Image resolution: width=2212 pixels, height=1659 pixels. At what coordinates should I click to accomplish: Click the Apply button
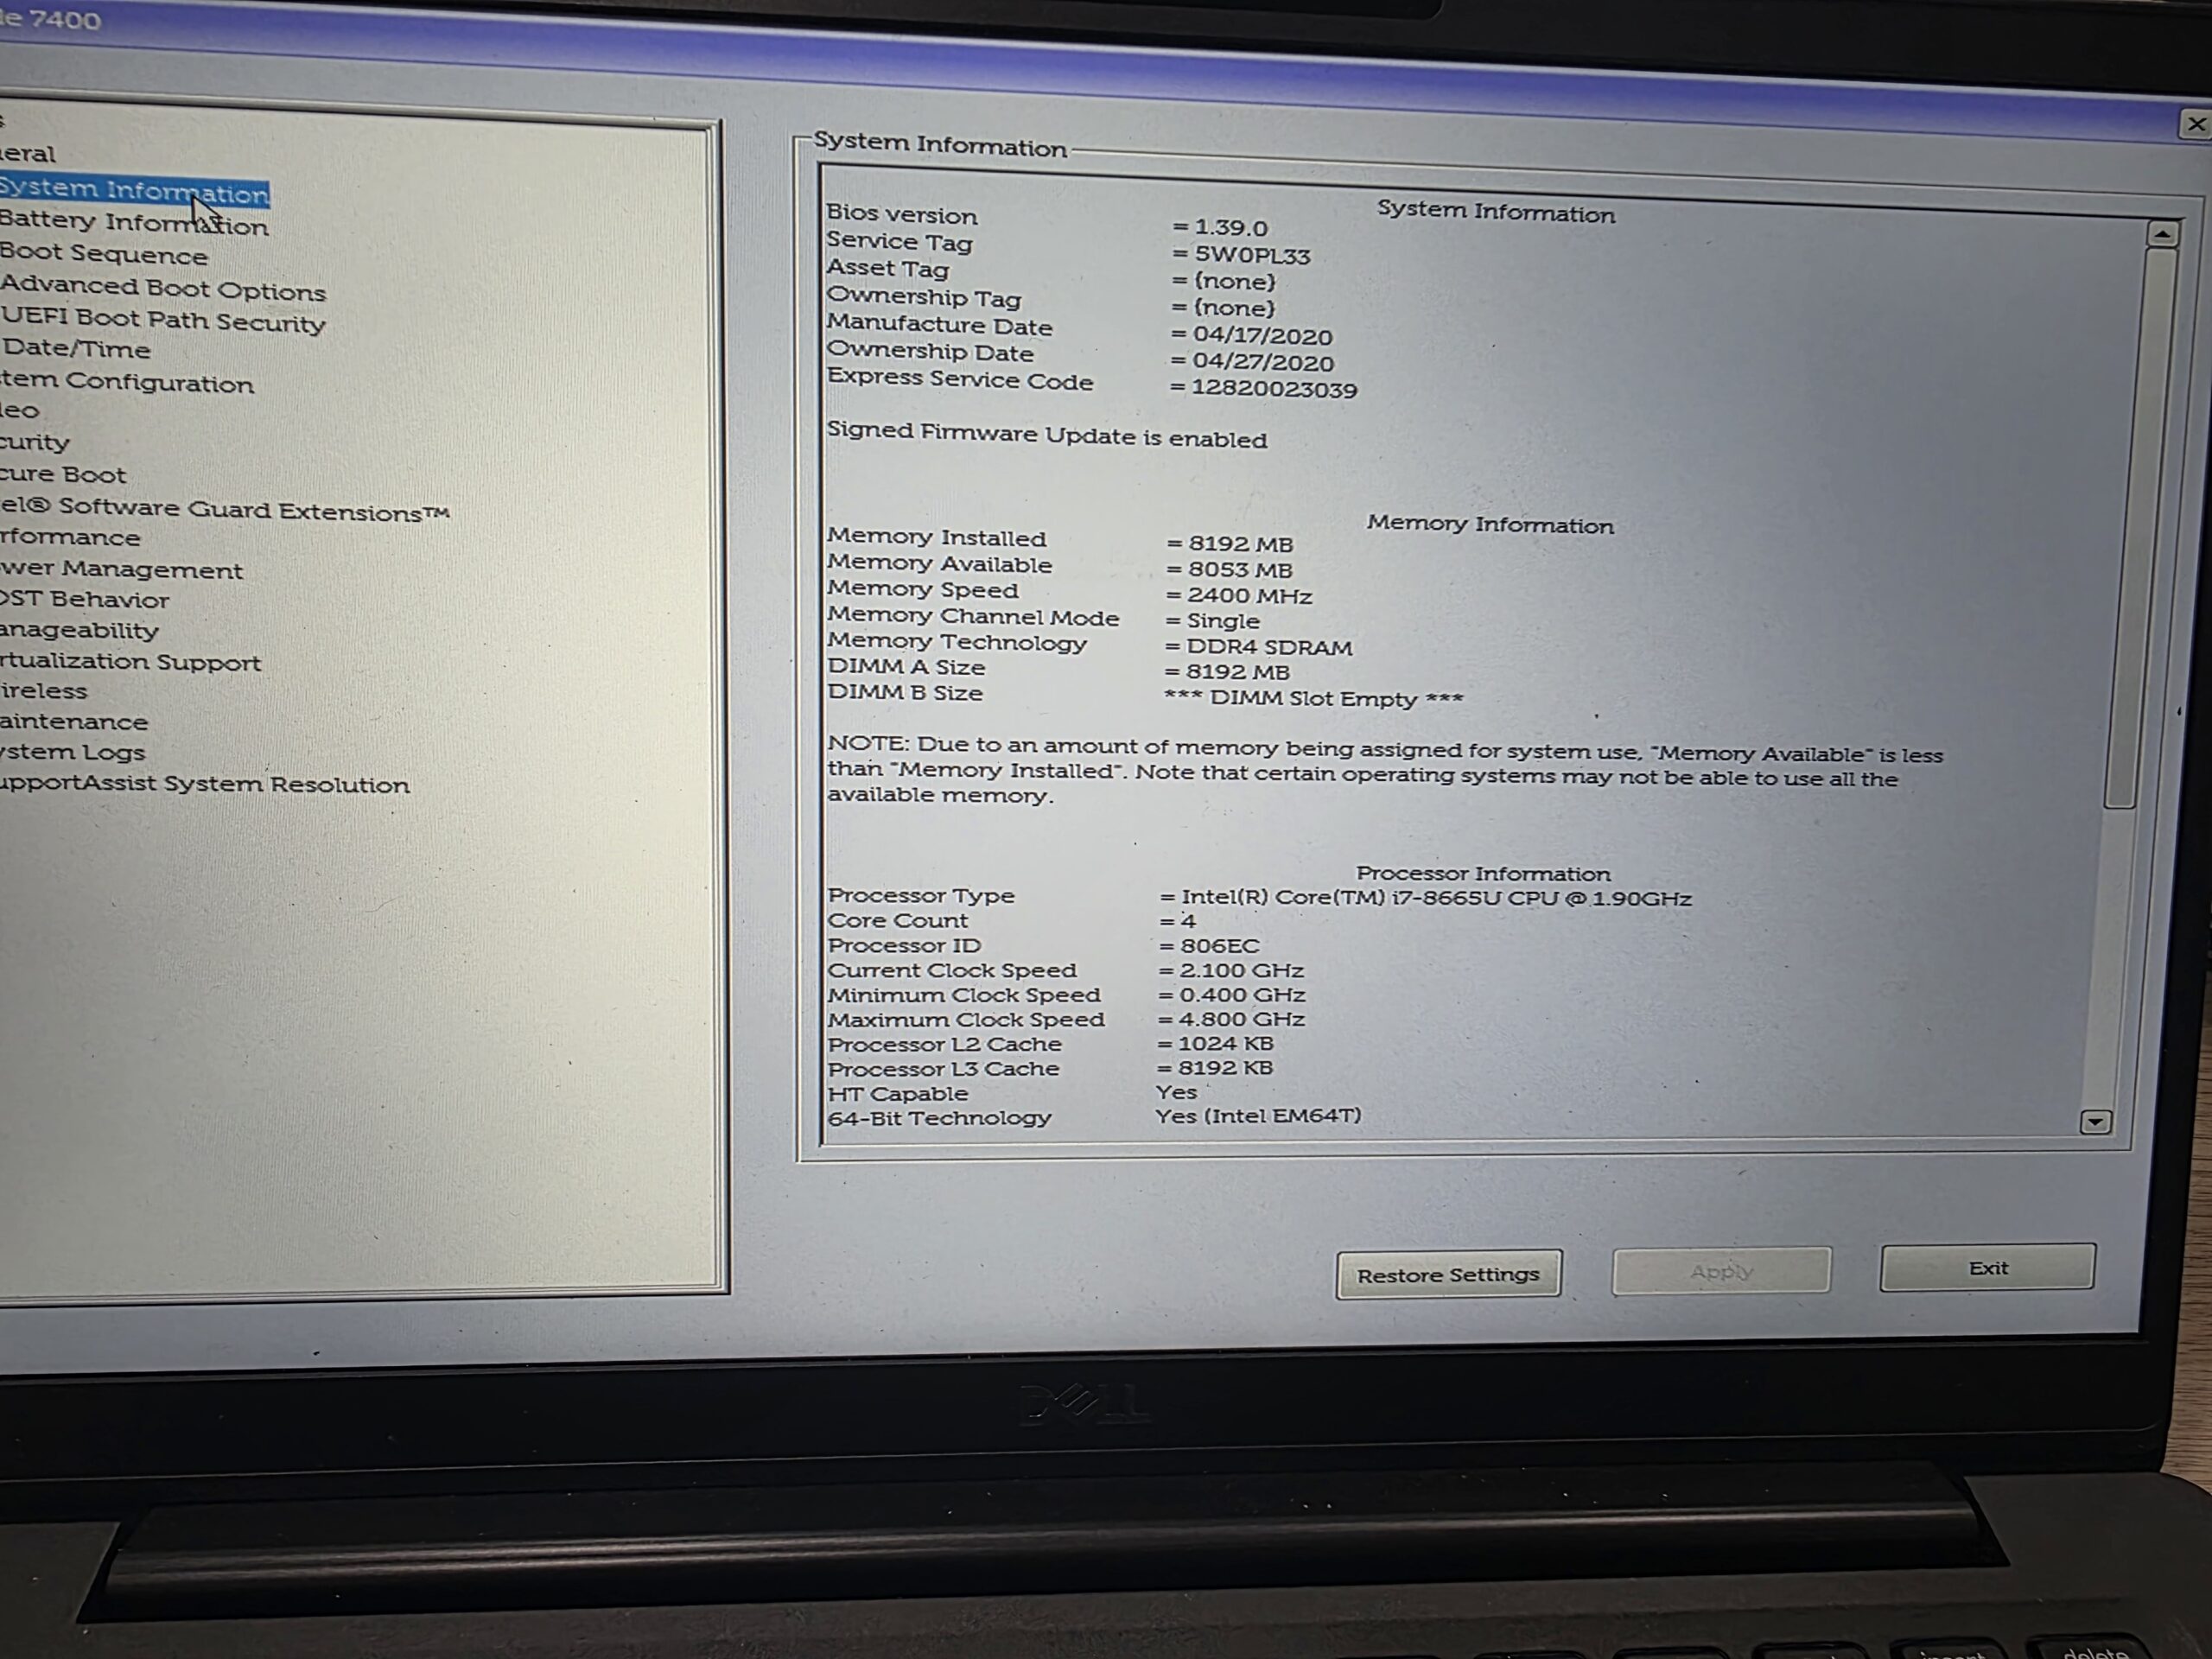pos(1721,1271)
